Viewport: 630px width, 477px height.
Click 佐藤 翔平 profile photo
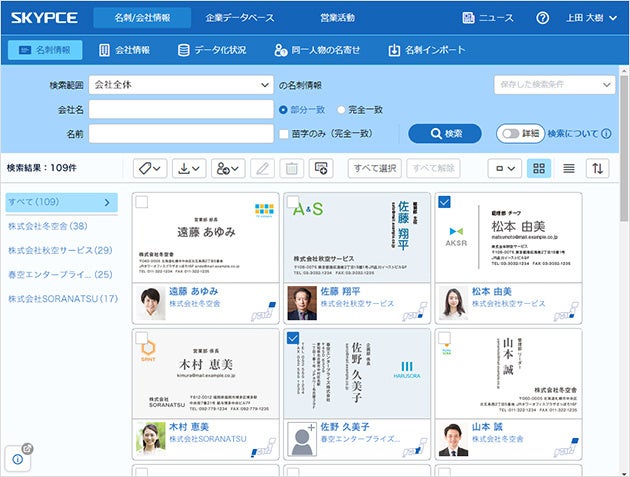[302, 303]
